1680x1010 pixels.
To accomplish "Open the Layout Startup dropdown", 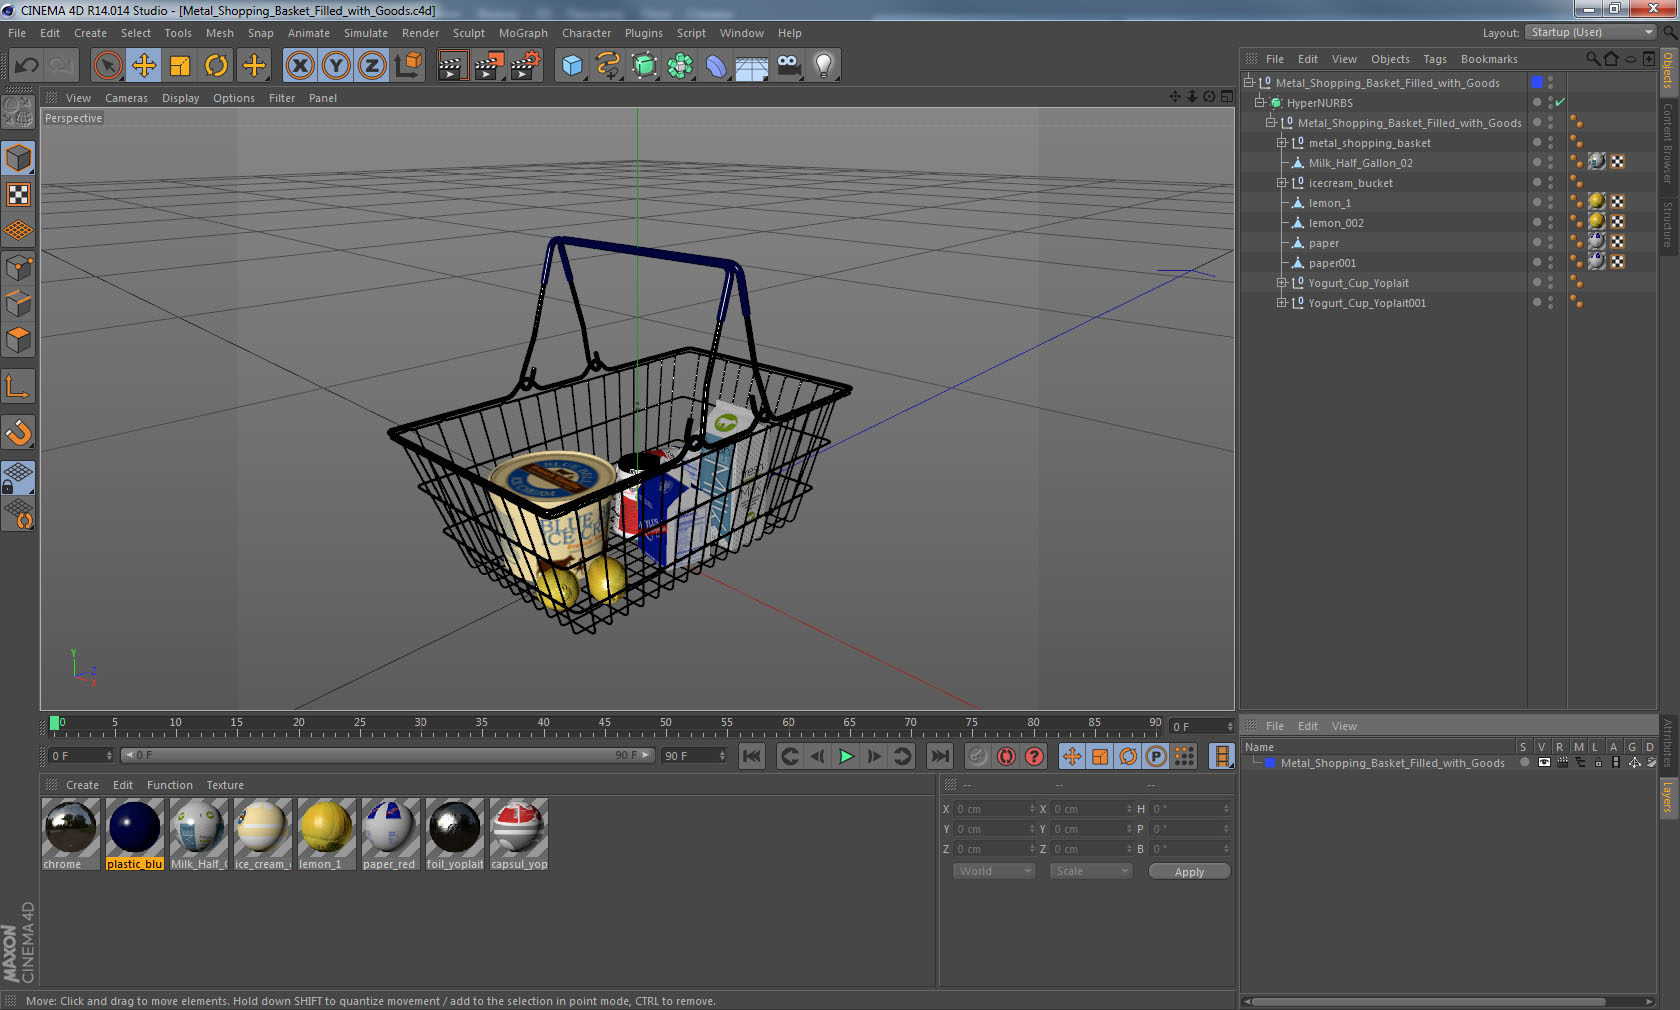I will [1591, 33].
